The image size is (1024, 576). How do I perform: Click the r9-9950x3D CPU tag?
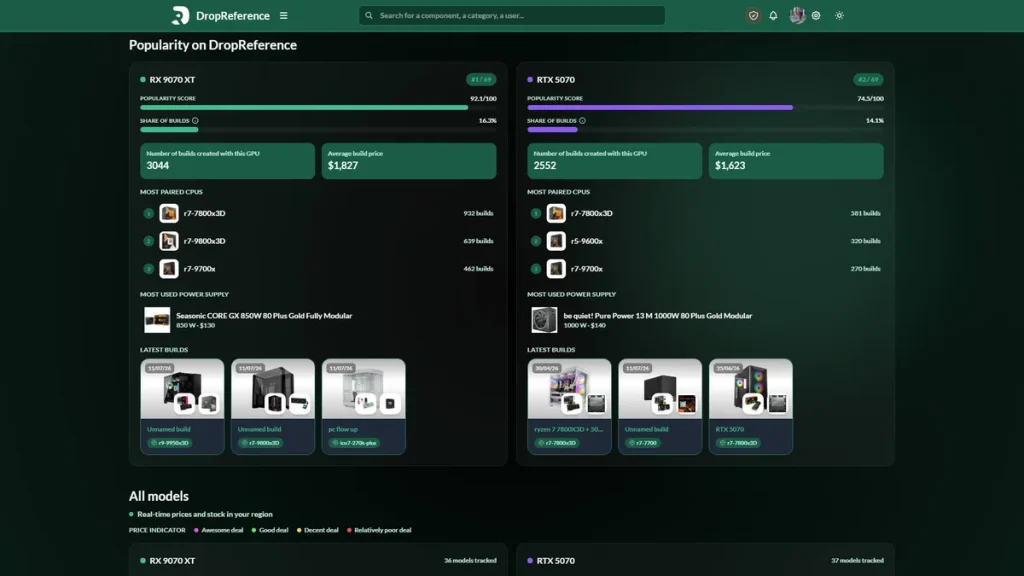[x=169, y=443]
